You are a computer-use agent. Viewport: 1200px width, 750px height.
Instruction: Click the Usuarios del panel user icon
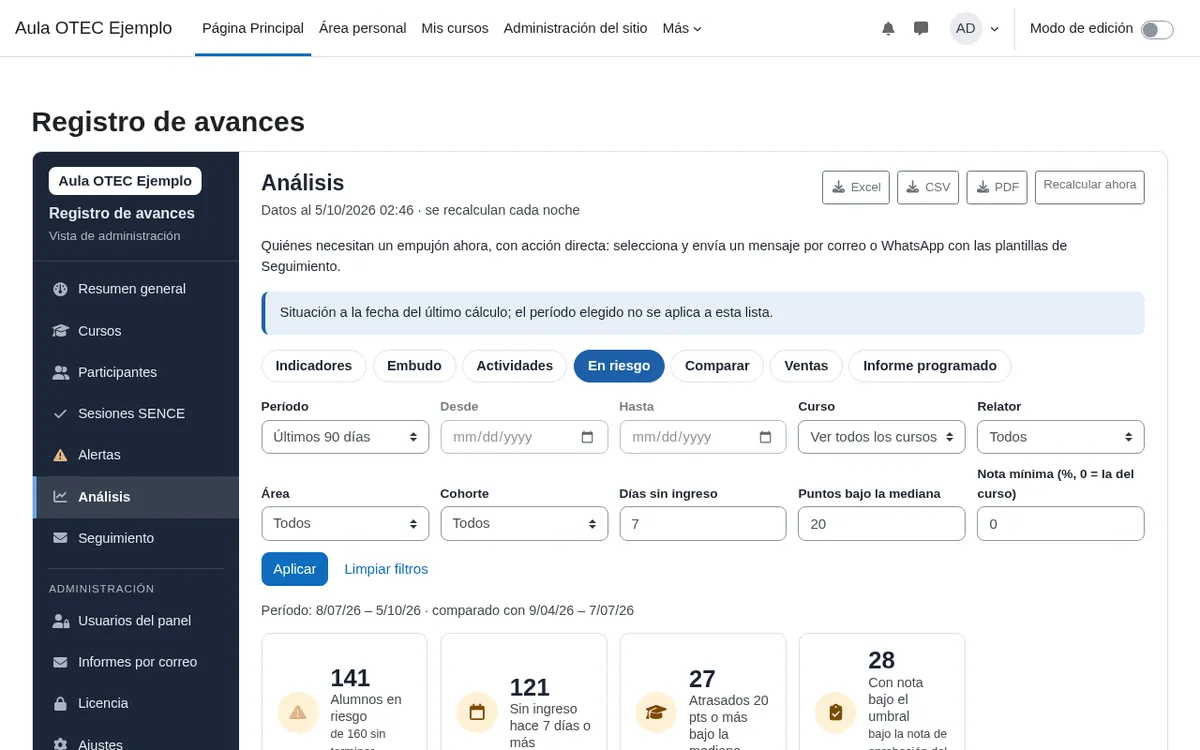[60, 621]
